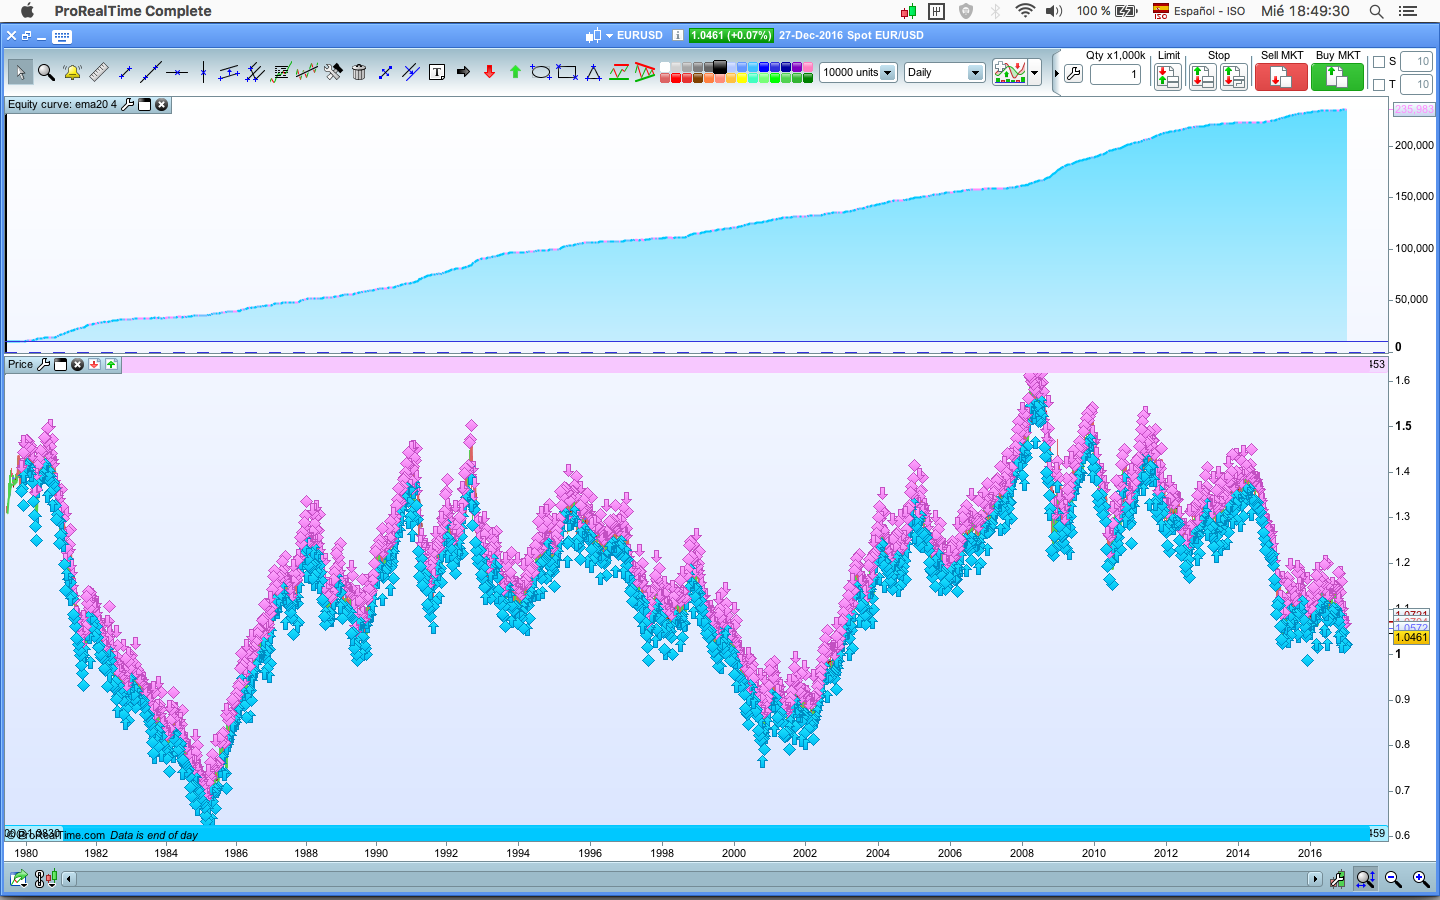Select the text annotation tool
This screenshot has width=1440, height=900.
437,72
